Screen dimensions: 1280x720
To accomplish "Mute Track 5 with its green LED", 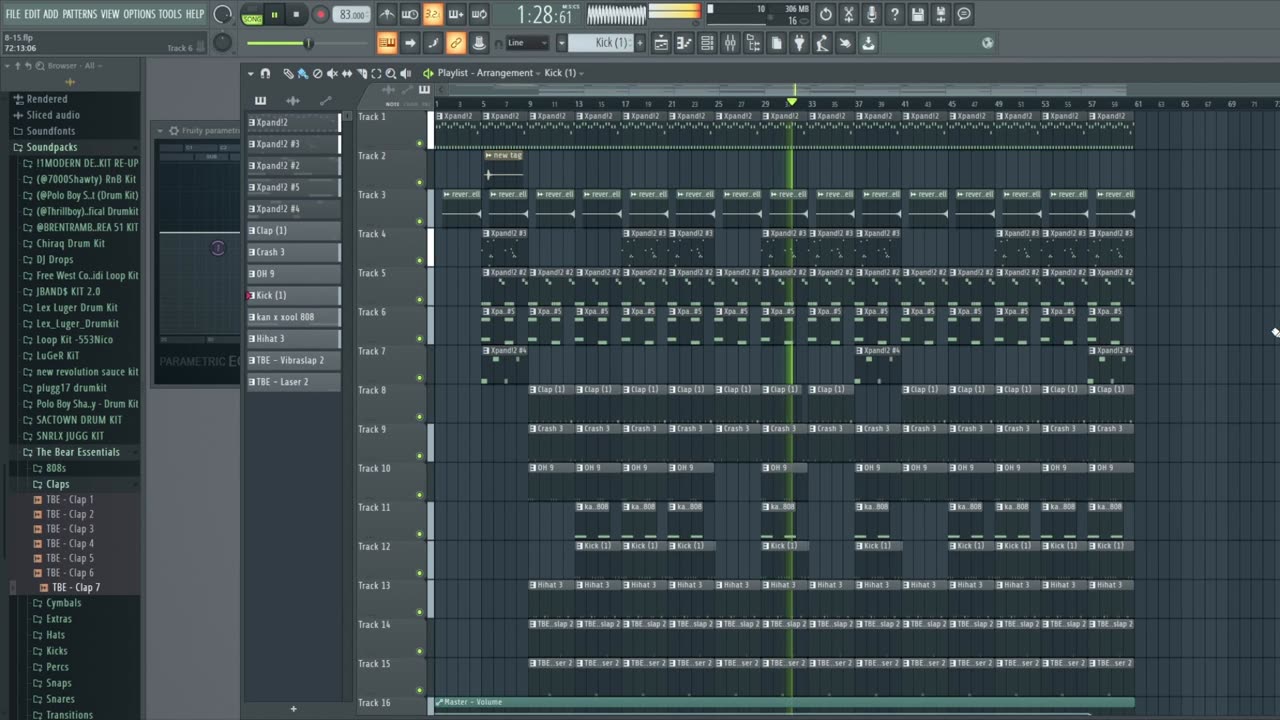I will click(x=420, y=299).
